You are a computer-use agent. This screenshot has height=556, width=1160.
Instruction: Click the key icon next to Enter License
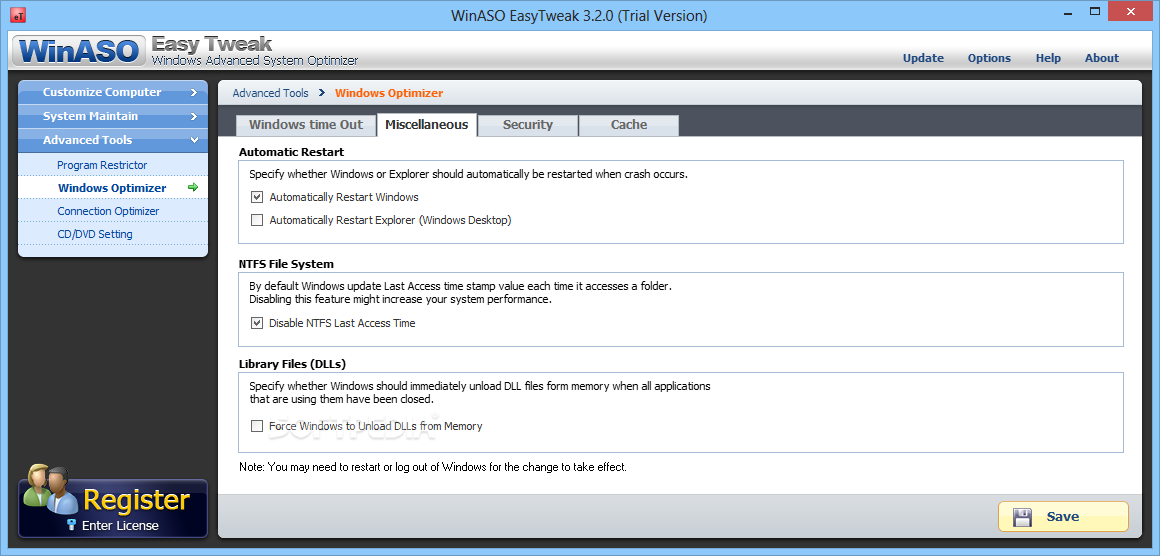[x=72, y=525]
